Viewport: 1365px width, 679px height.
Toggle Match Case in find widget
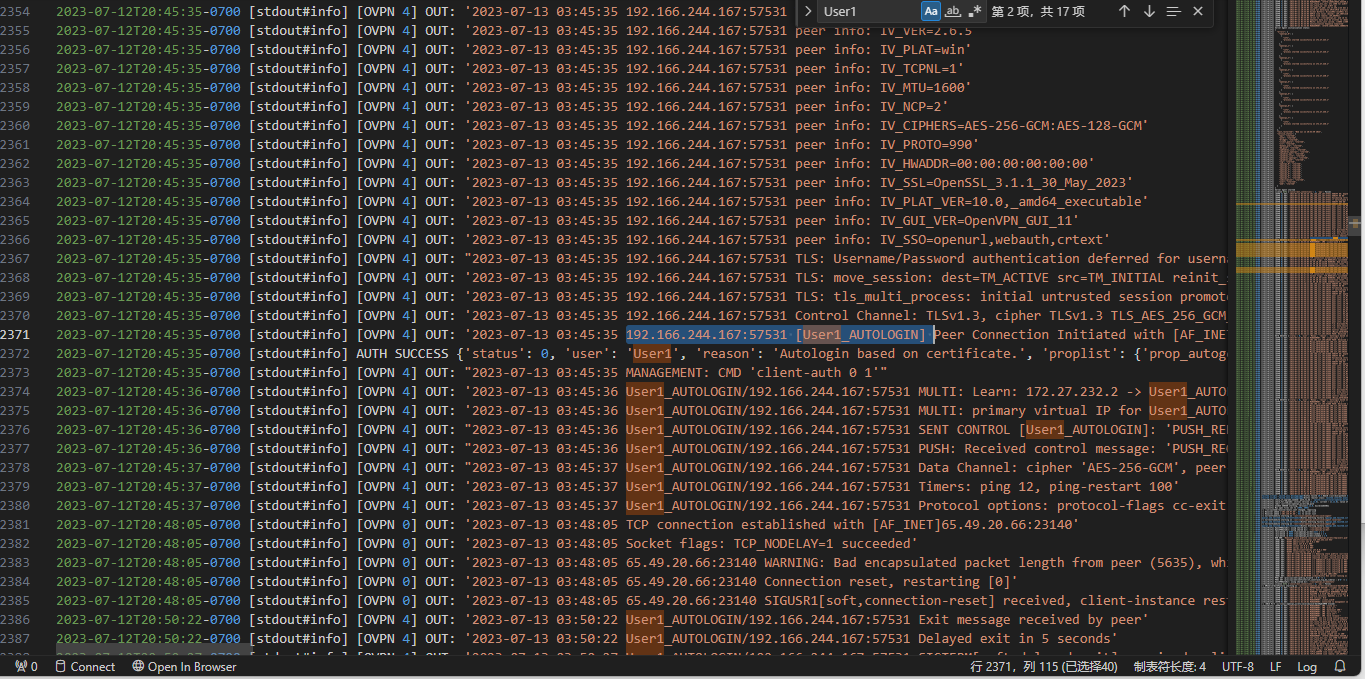coord(931,11)
